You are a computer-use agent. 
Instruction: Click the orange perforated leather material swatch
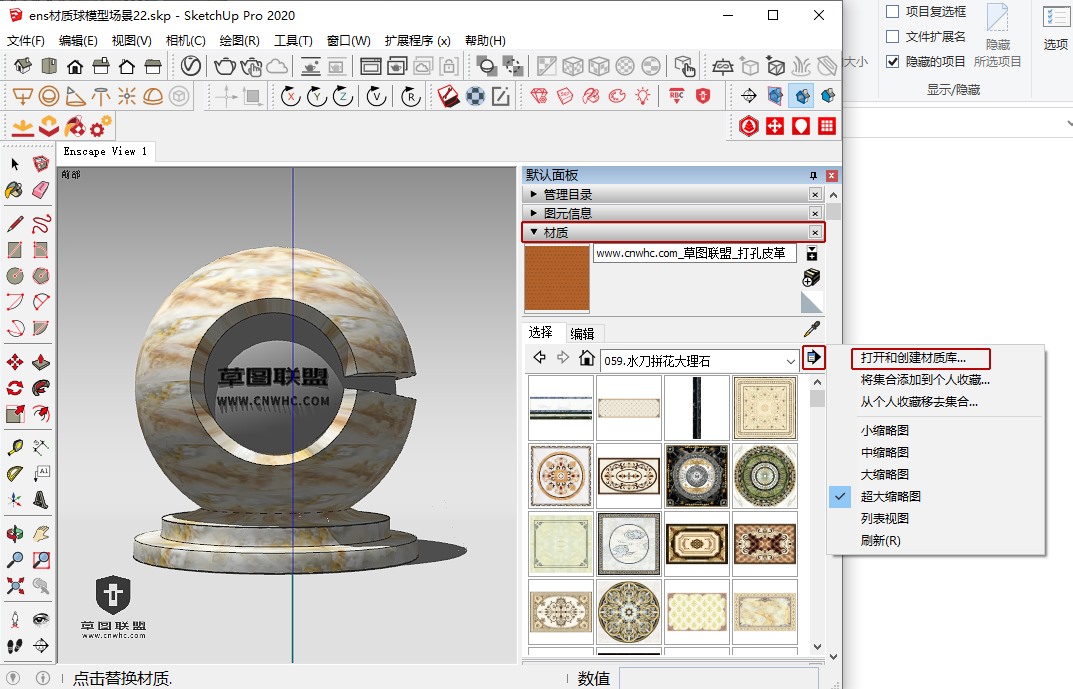[557, 278]
